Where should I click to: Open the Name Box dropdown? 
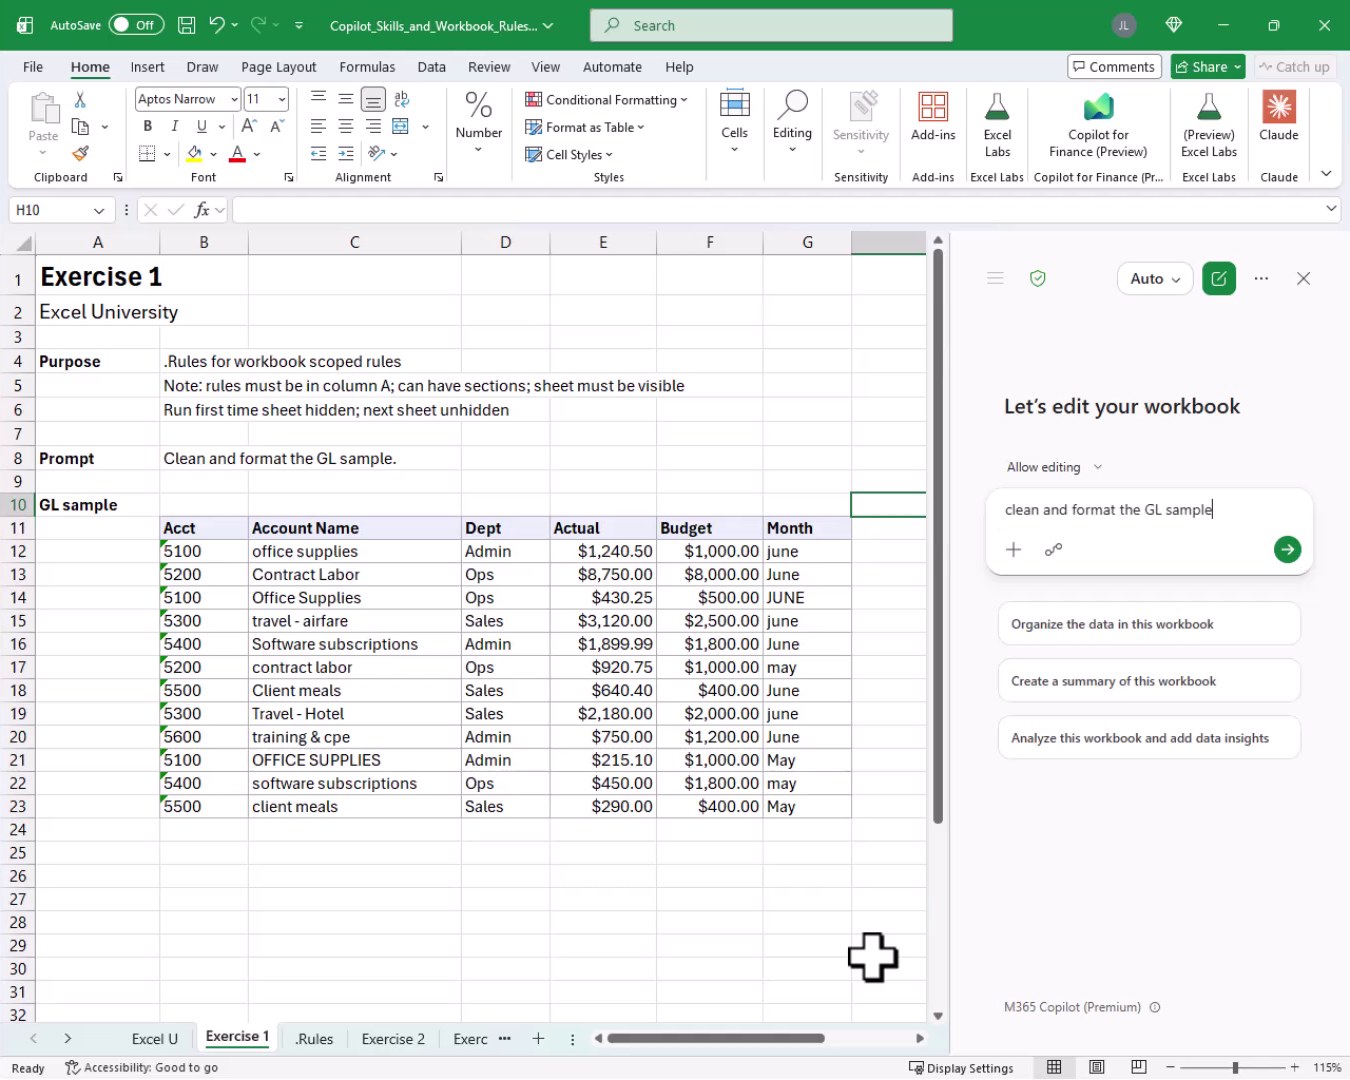[98, 210]
